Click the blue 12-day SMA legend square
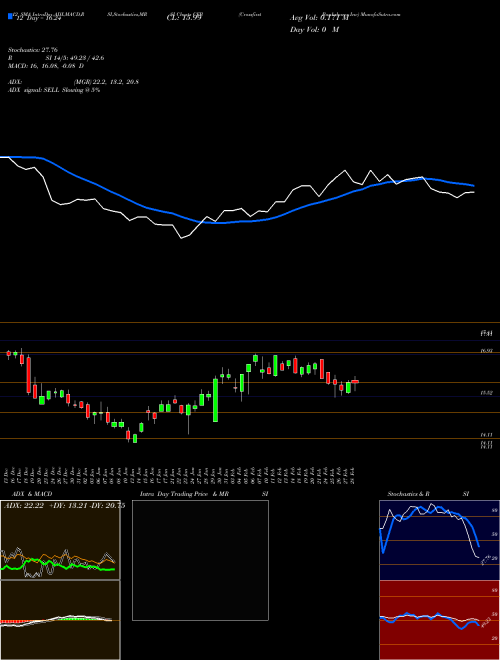Viewport: 500px width, 660px height. tap(10, 16)
